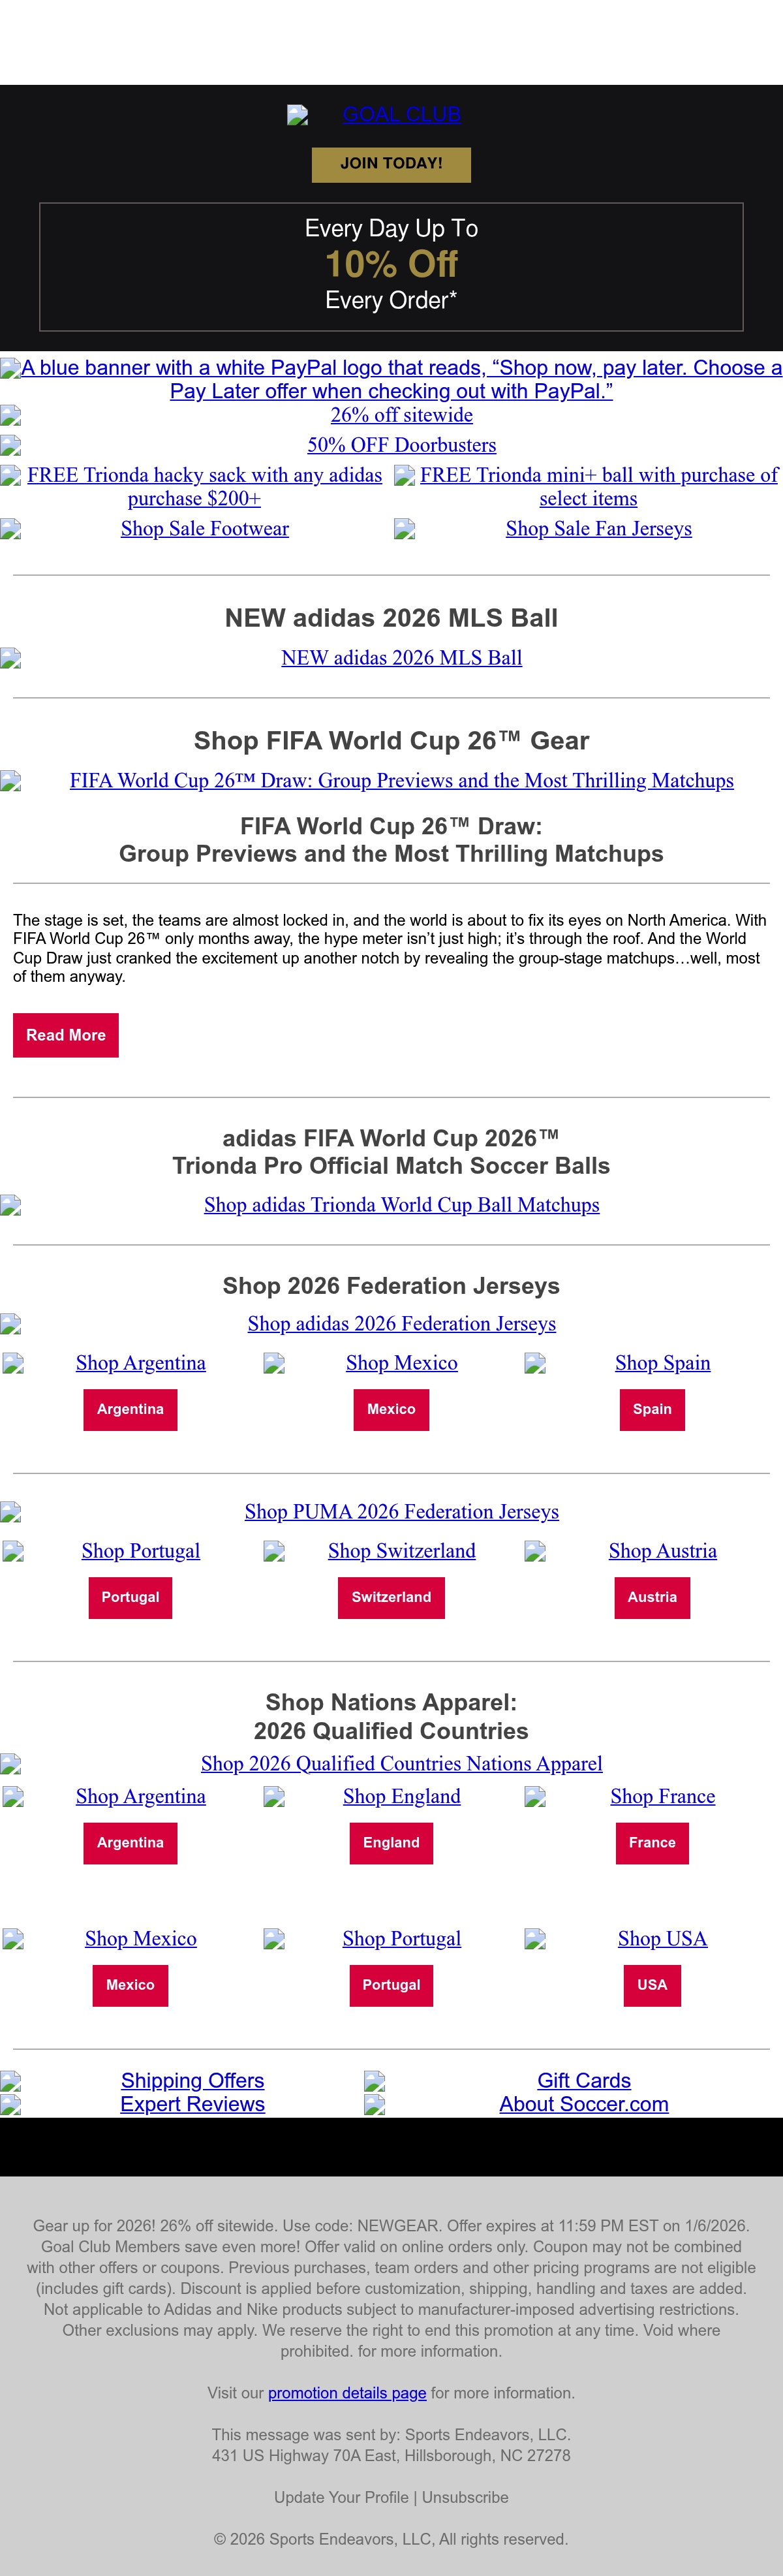Click the red Austria button
Viewport: 783px width, 2576px height.
click(652, 1597)
